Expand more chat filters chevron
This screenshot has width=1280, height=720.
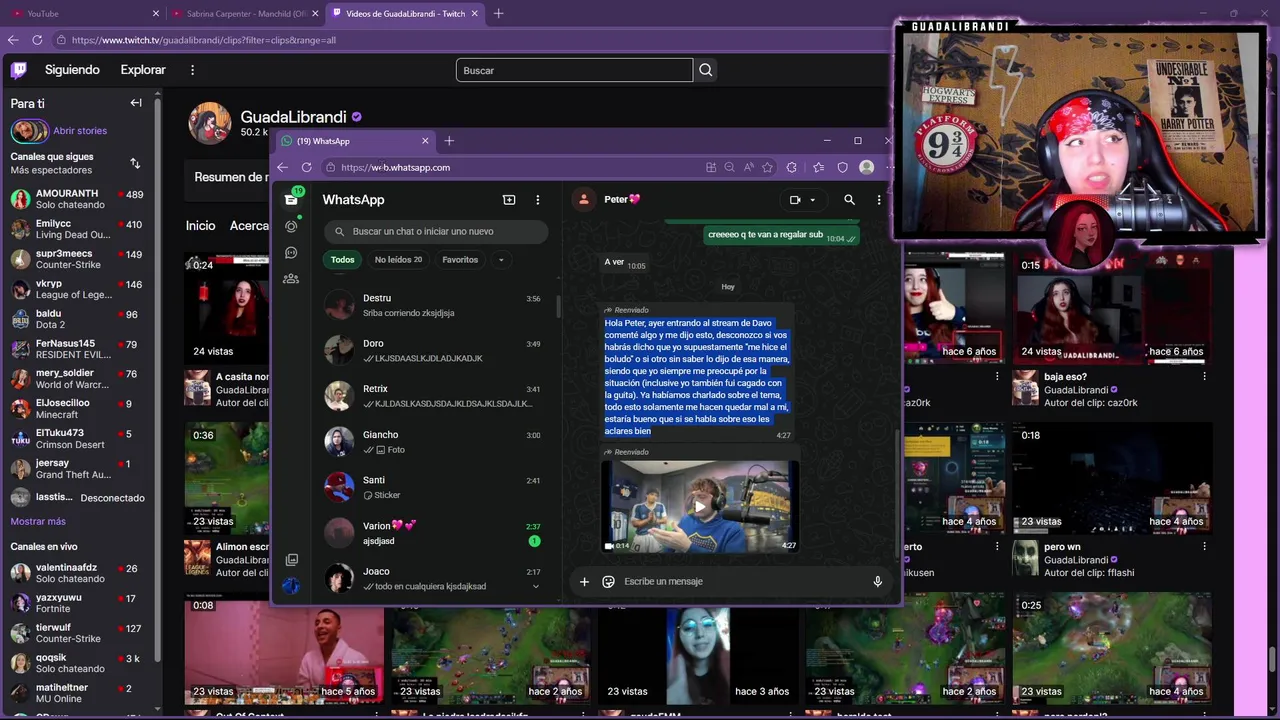[x=501, y=260]
